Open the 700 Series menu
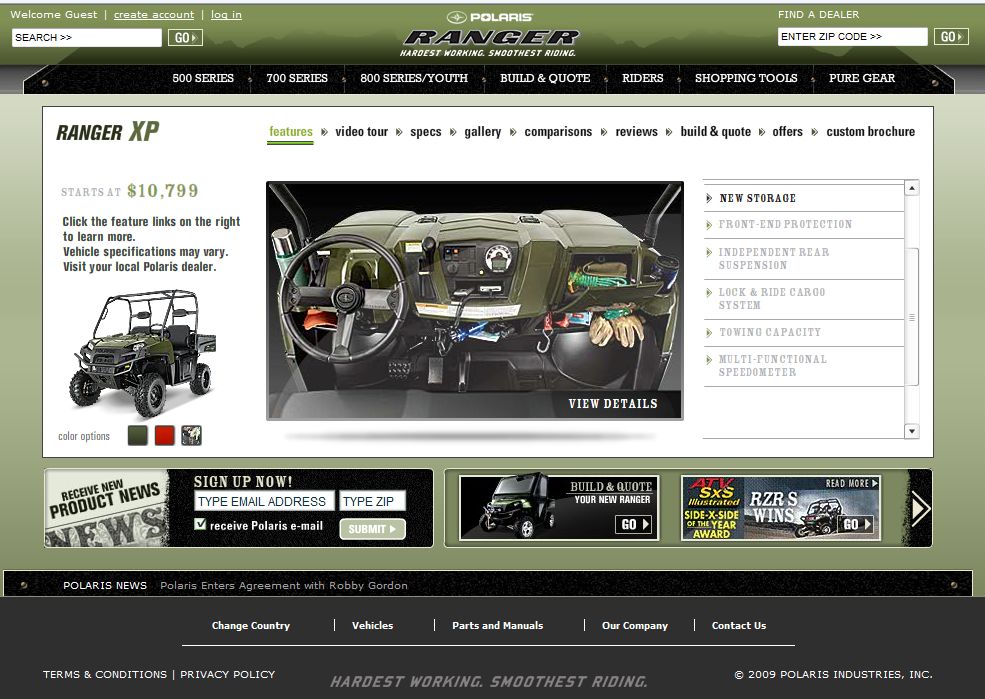The height and width of the screenshot is (699, 985). tap(297, 79)
